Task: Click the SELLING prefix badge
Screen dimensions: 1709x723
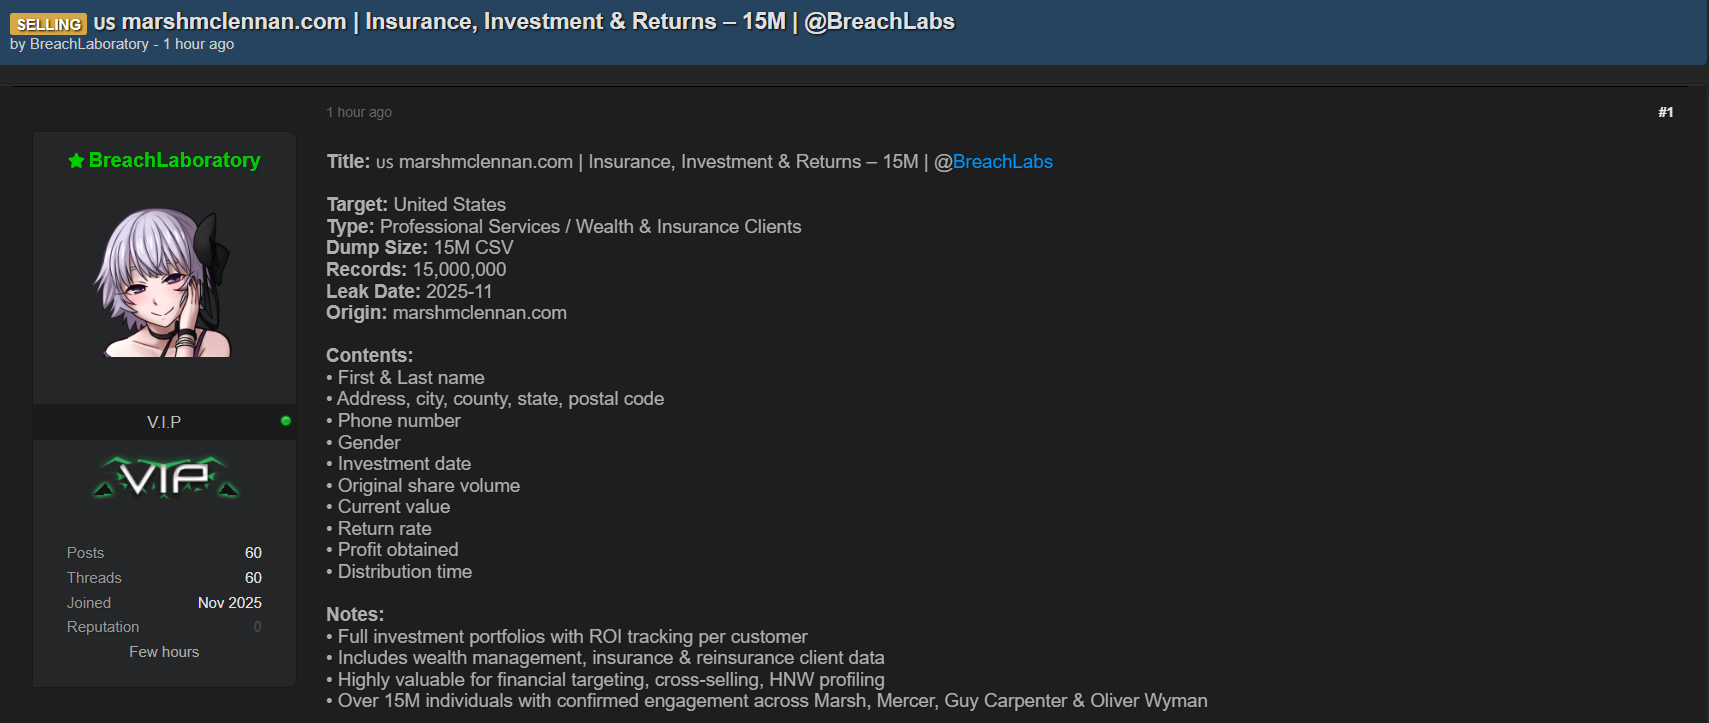Action: [48, 24]
